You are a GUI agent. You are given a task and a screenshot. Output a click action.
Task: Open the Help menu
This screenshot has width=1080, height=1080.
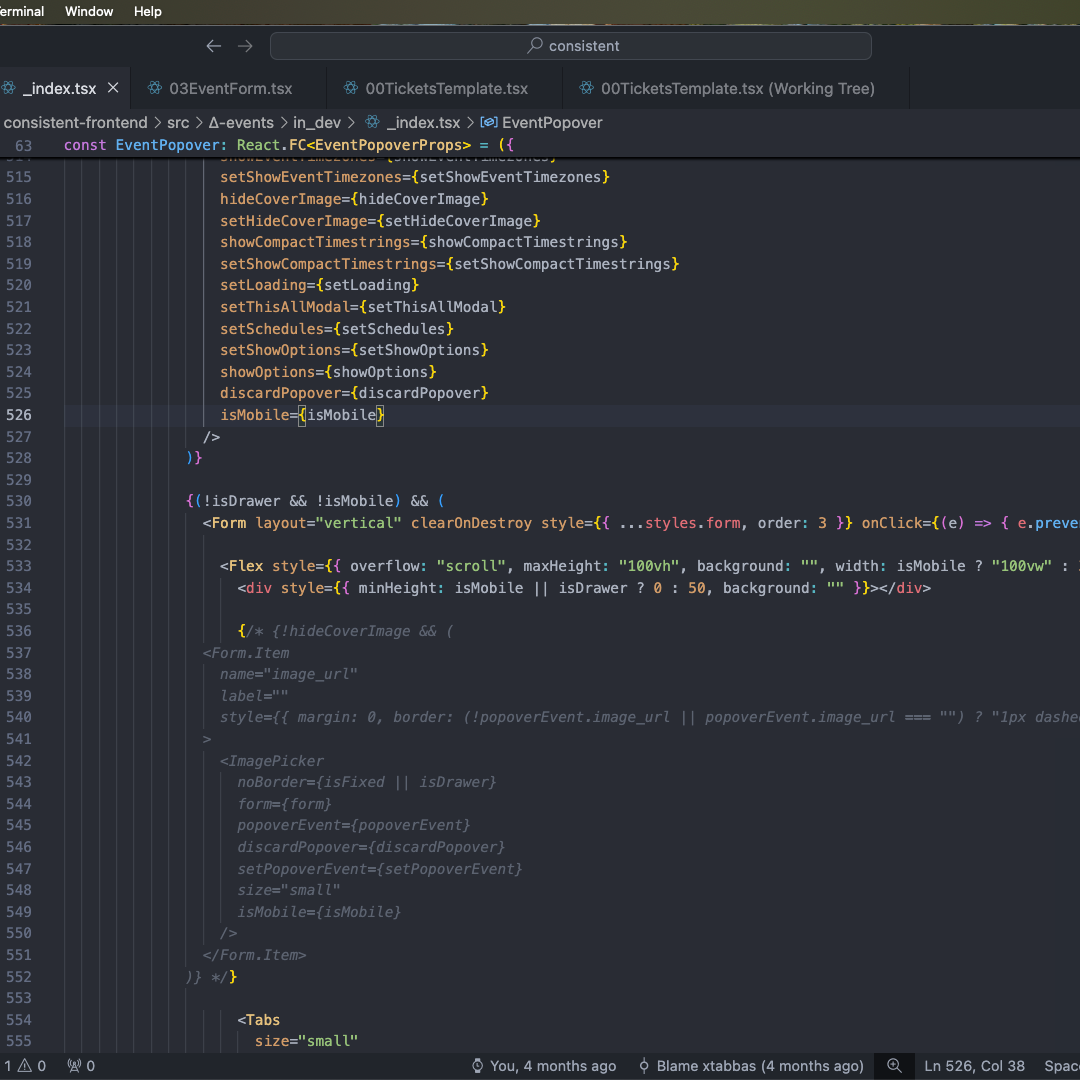tap(147, 11)
